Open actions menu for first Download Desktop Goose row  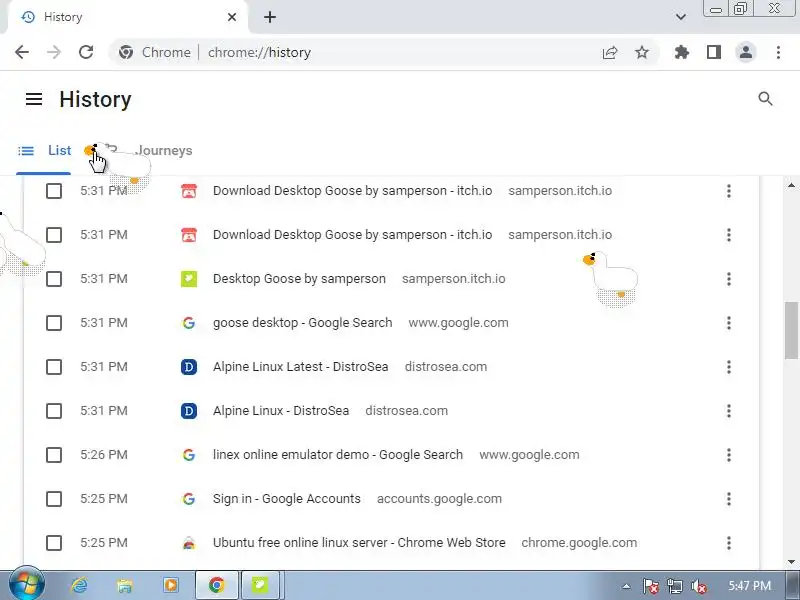[729, 191]
